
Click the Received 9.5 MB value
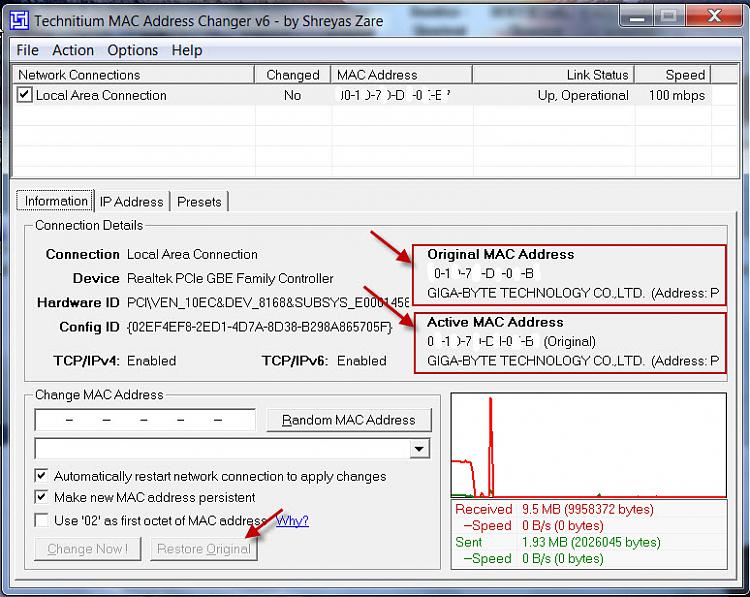tap(588, 509)
